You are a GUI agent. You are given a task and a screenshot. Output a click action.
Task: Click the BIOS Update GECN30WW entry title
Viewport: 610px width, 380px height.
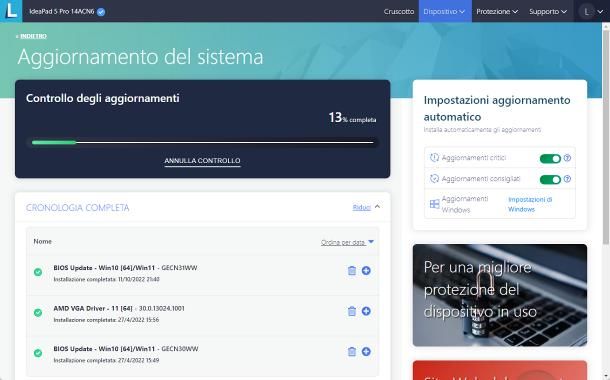pos(126,349)
